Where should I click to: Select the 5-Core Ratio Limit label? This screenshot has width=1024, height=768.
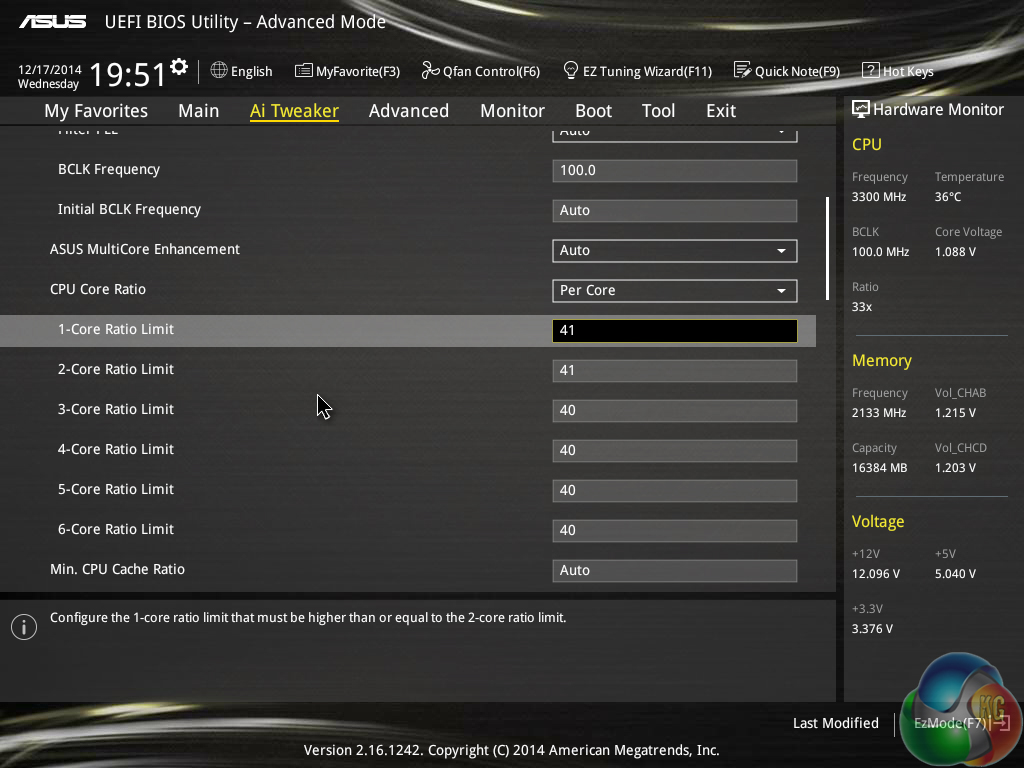pos(116,489)
